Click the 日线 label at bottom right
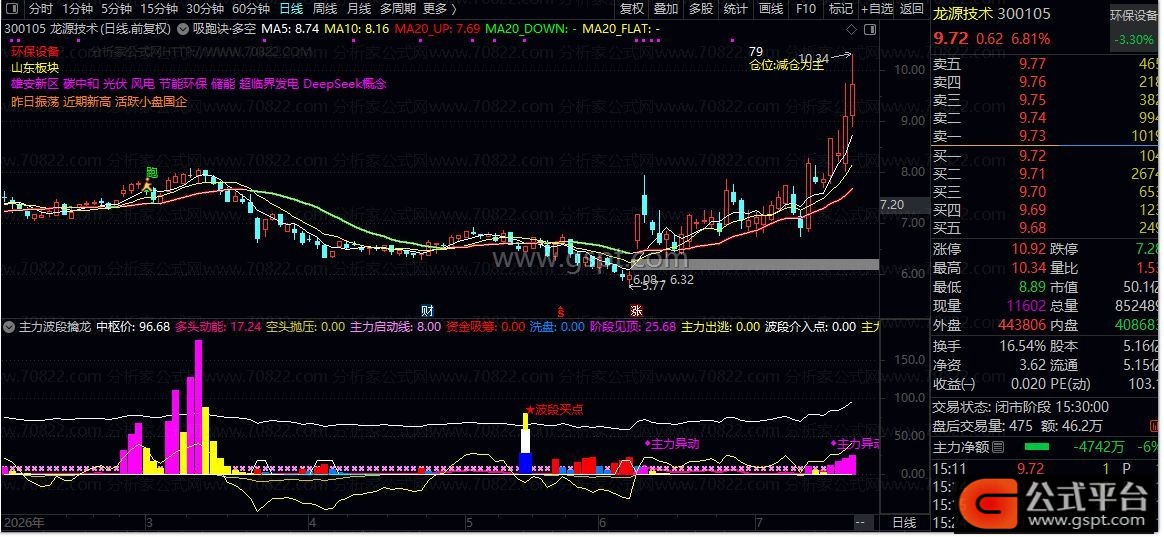 tap(903, 523)
